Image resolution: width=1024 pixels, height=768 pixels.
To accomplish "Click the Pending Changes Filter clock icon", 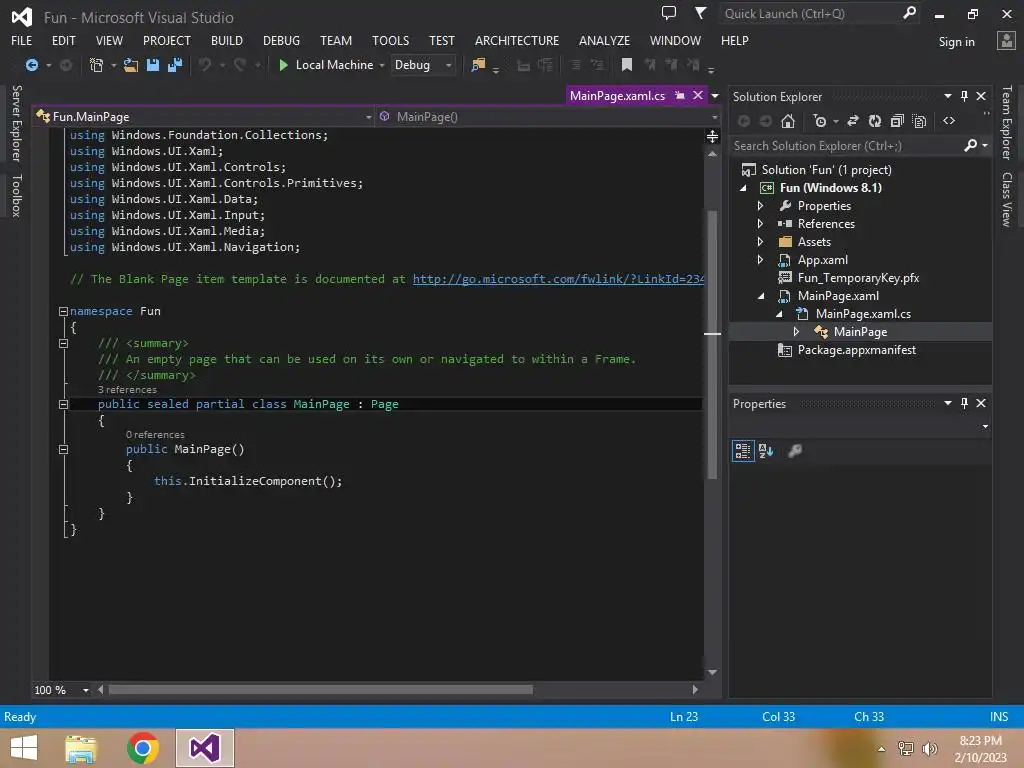I will point(820,121).
